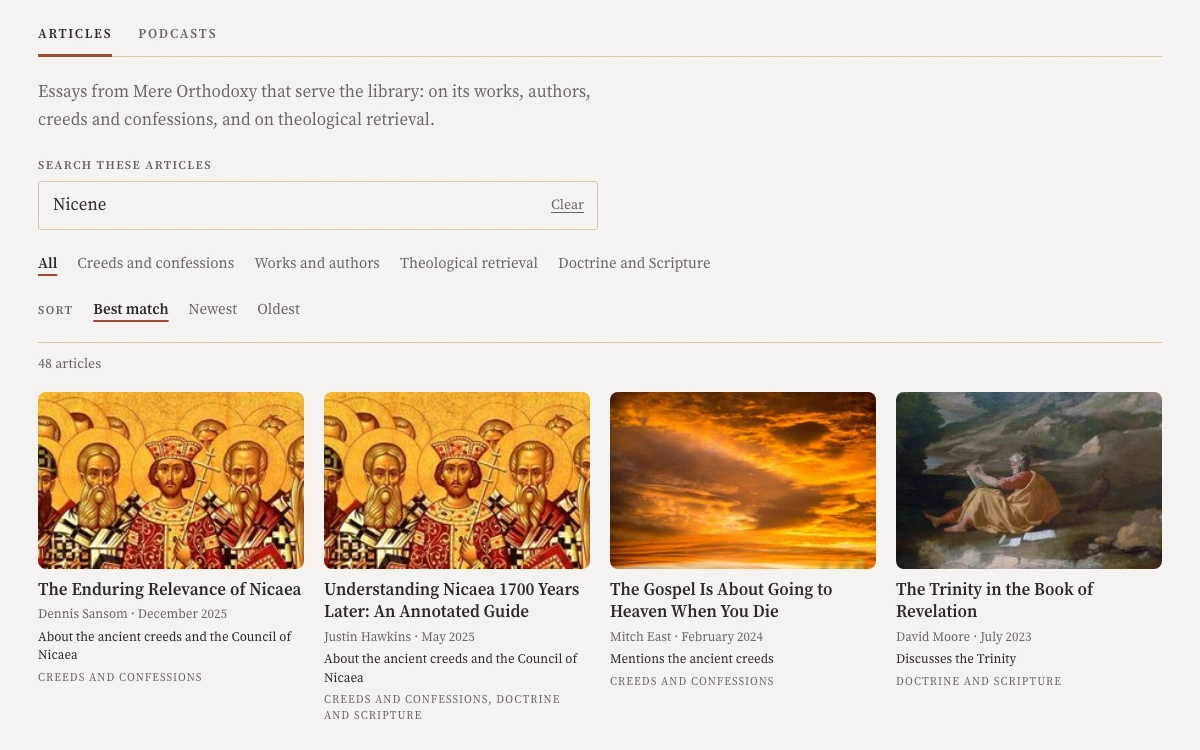1200x750 pixels.
Task: Open Understanding Nicaea 1700 Years Later title
Action: tap(452, 600)
